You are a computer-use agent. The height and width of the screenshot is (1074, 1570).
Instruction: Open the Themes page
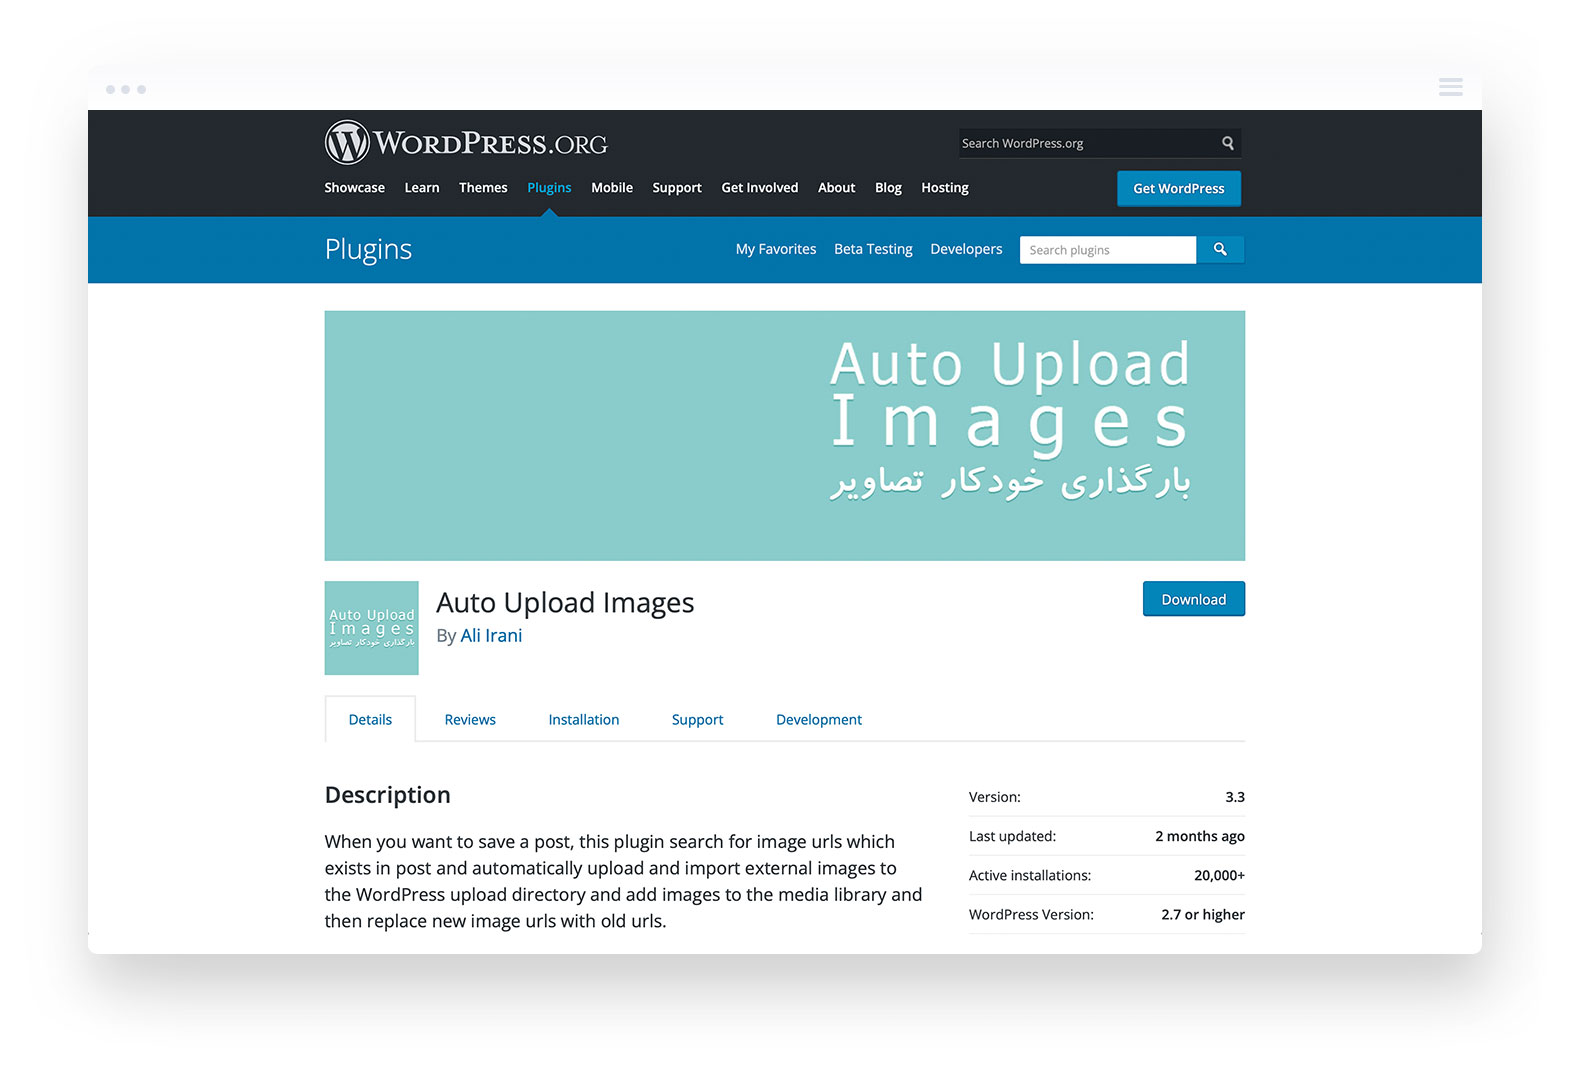[x=483, y=188]
